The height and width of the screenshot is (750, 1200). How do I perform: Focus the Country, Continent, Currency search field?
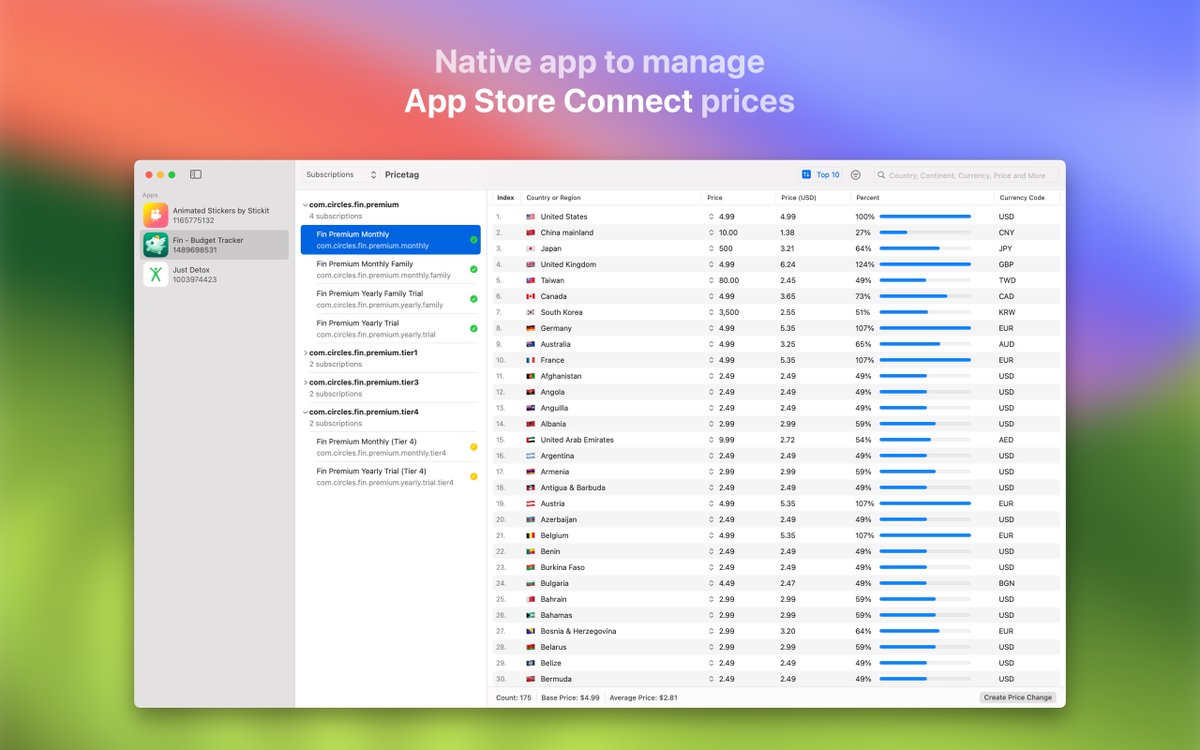(965, 175)
